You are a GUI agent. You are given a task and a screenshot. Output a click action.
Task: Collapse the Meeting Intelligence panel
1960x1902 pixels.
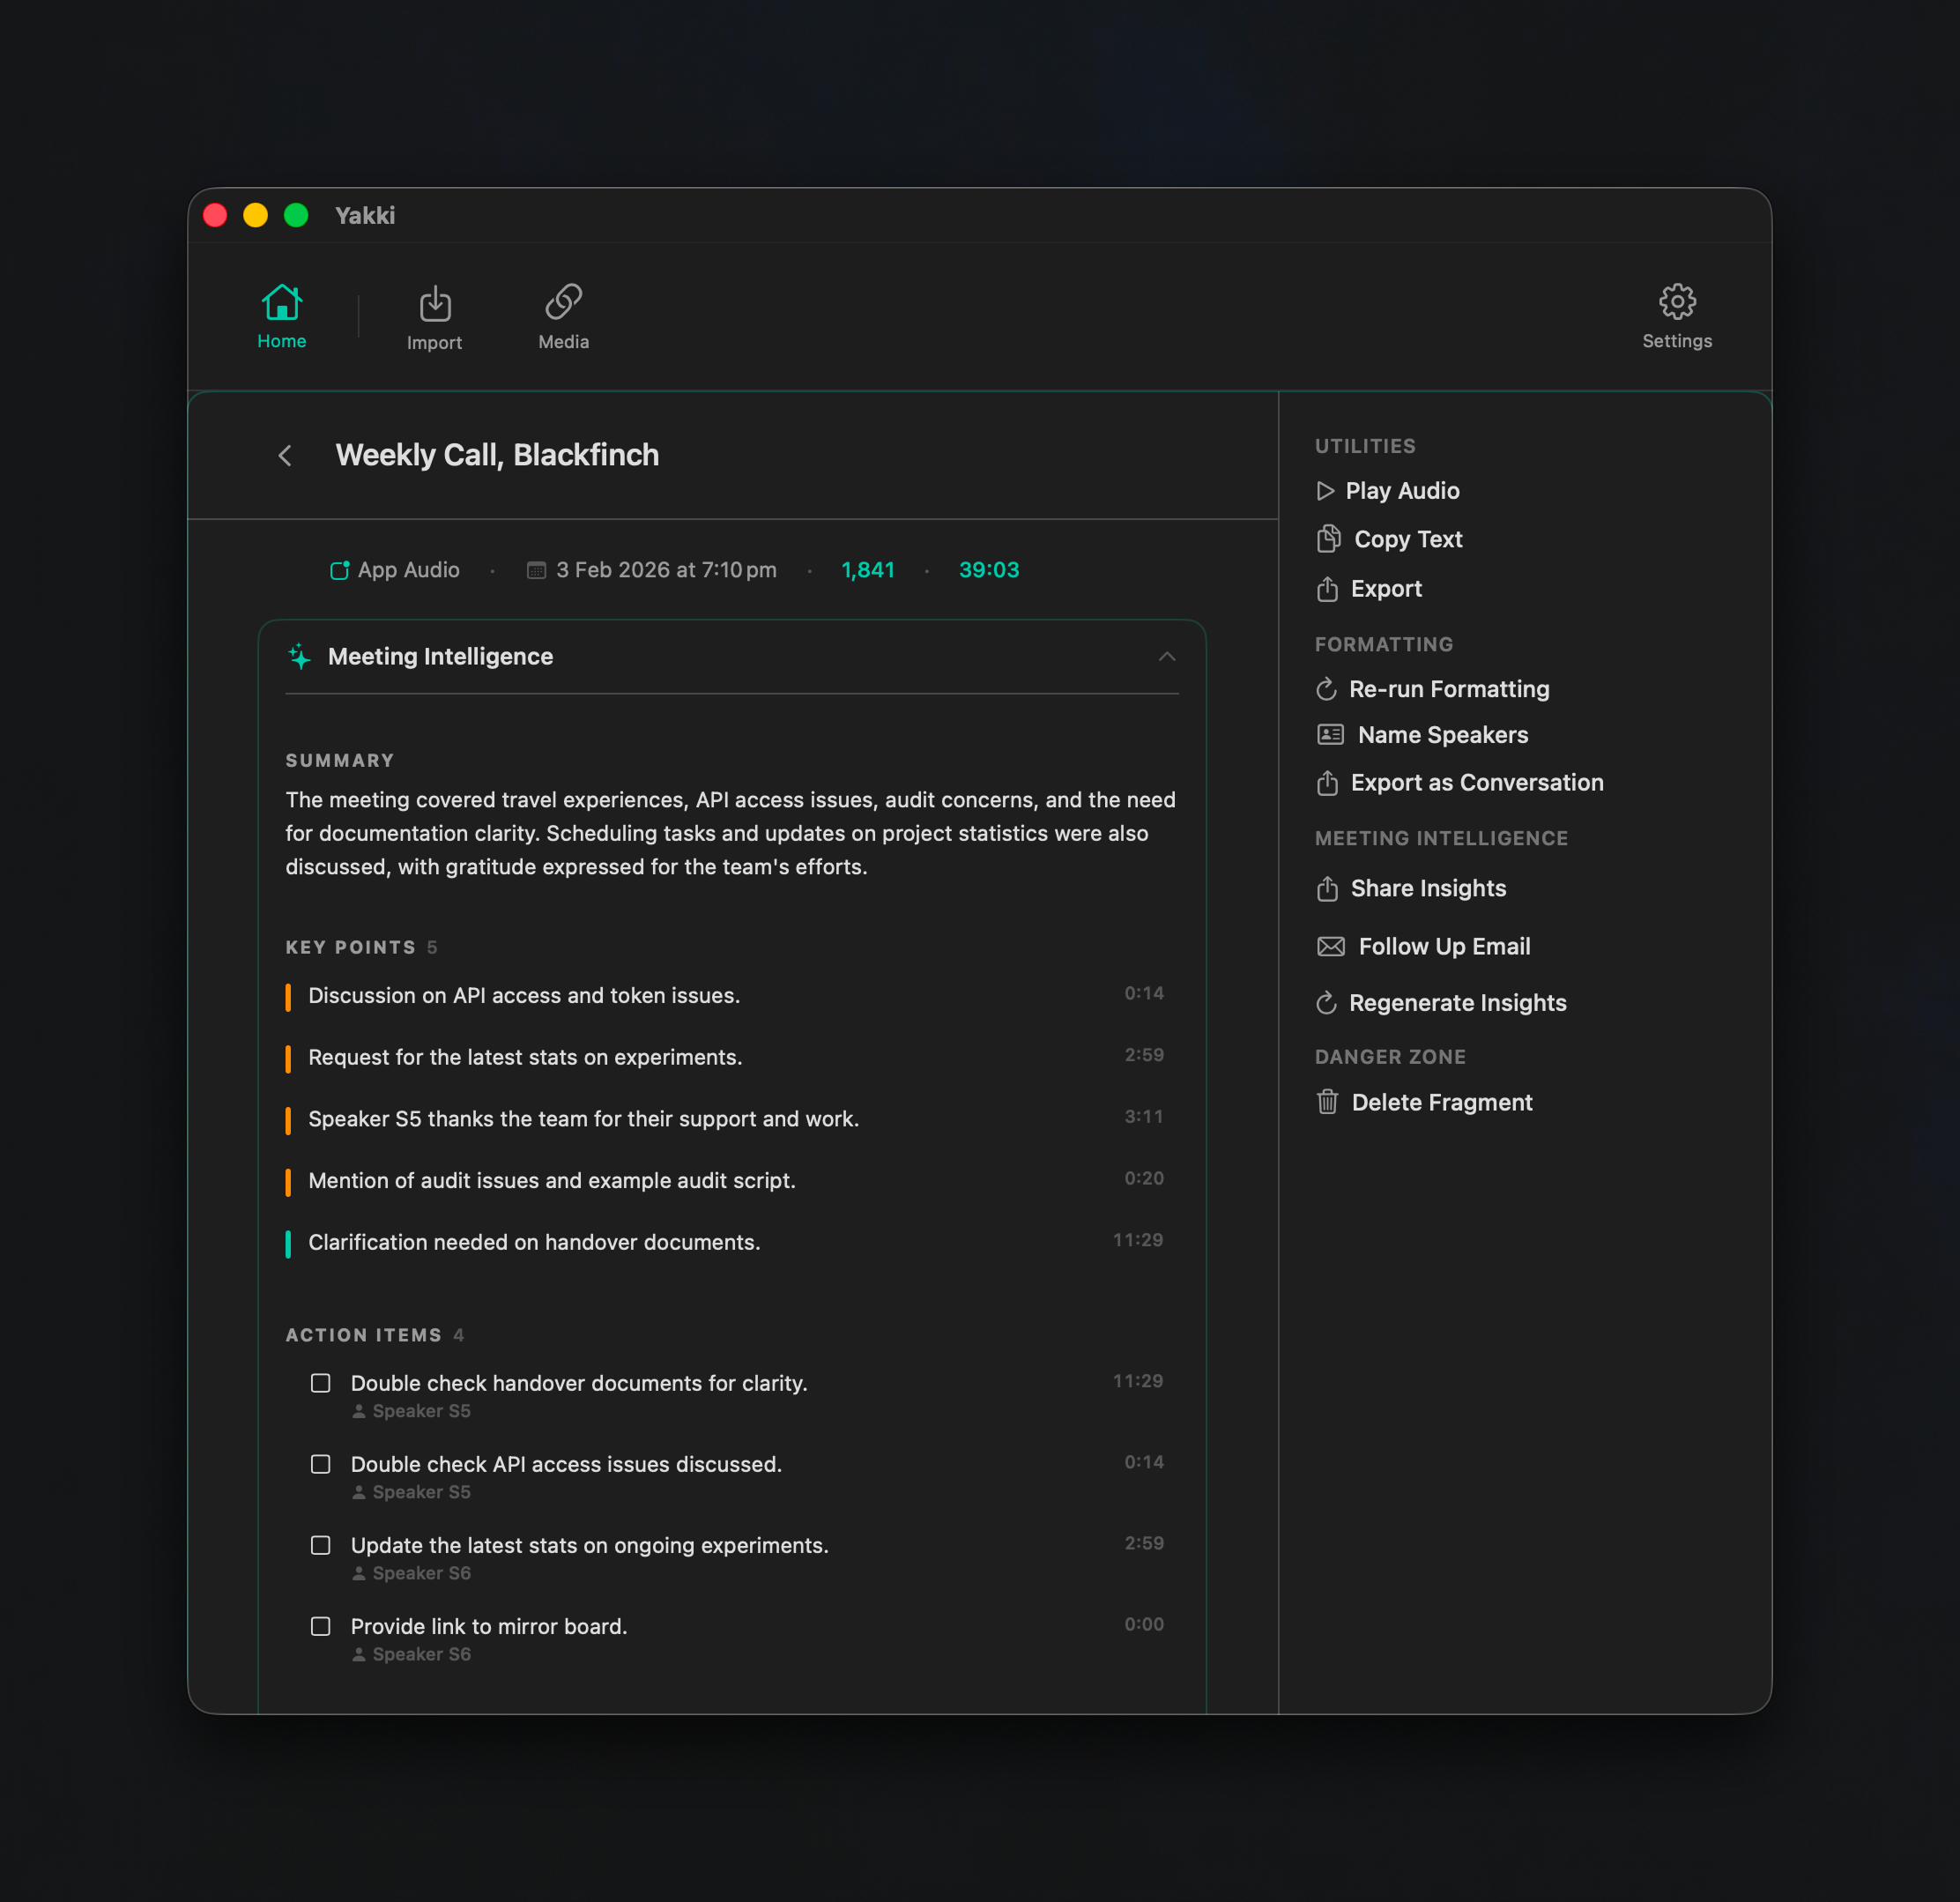pyautogui.click(x=1167, y=657)
